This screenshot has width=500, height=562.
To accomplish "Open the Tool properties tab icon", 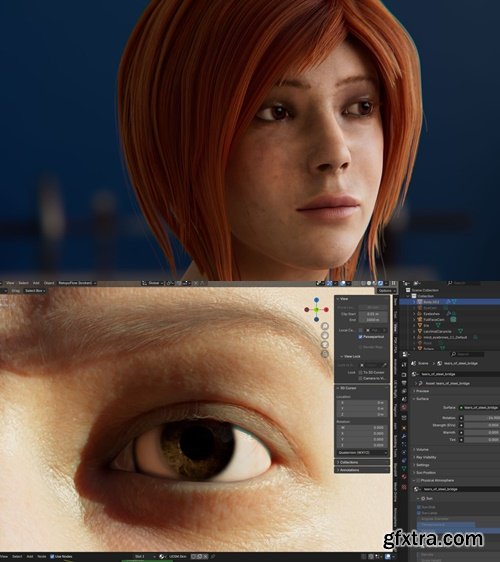I will pyautogui.click(x=404, y=365).
